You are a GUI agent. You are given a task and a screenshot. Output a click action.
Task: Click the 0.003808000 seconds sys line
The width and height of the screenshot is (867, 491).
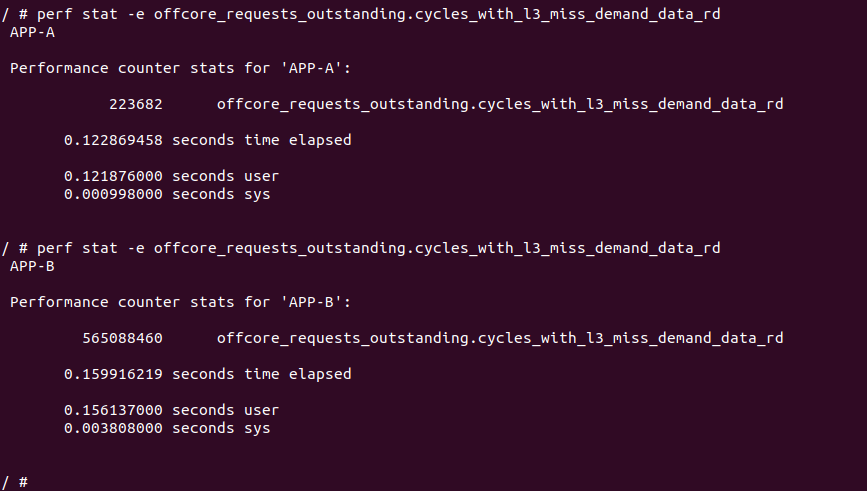[167, 428]
